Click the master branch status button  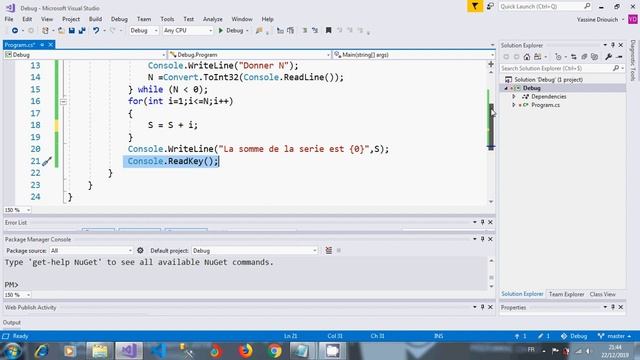(x=614, y=336)
